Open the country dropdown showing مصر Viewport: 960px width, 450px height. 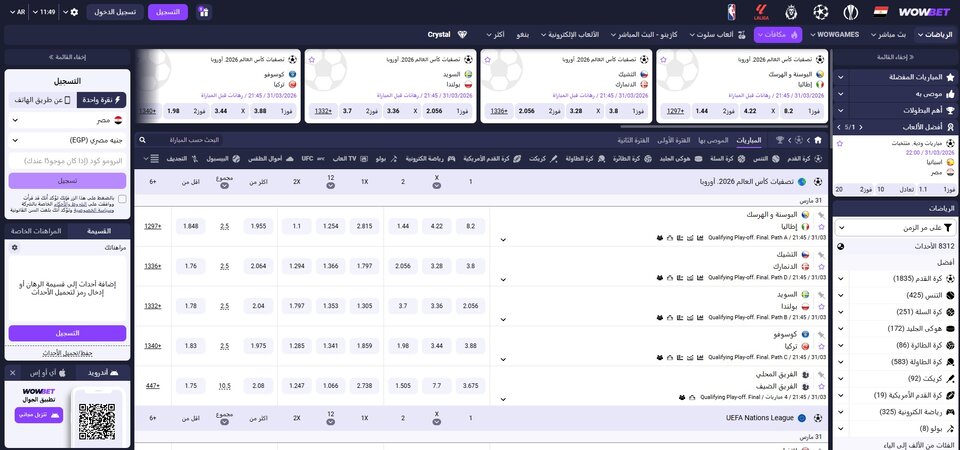(67, 121)
